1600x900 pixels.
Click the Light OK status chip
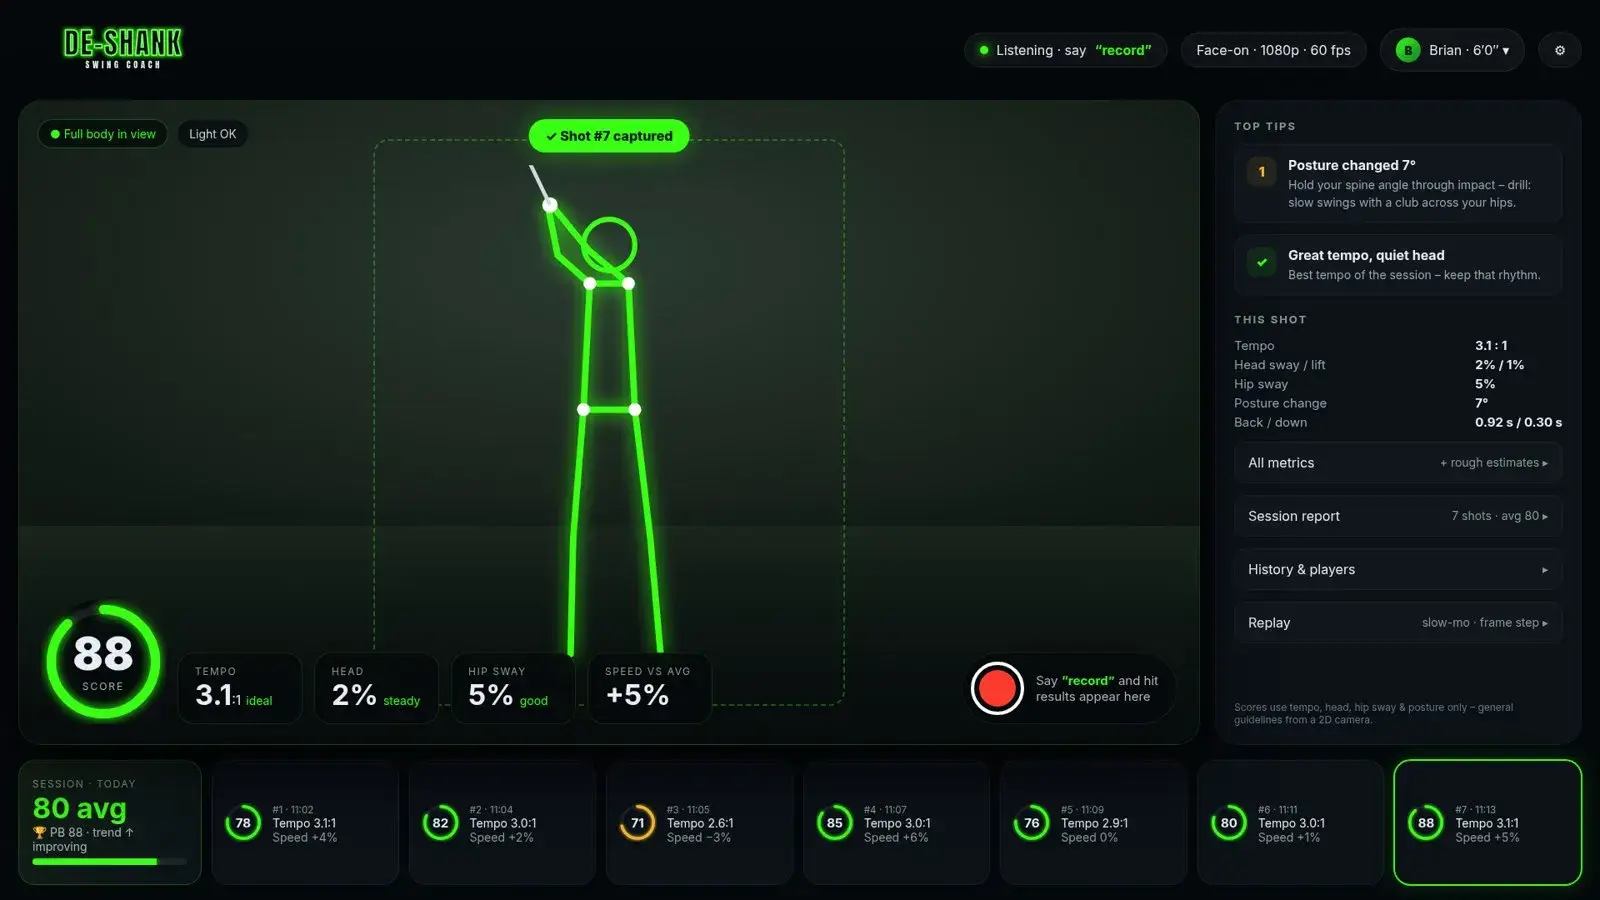click(213, 134)
